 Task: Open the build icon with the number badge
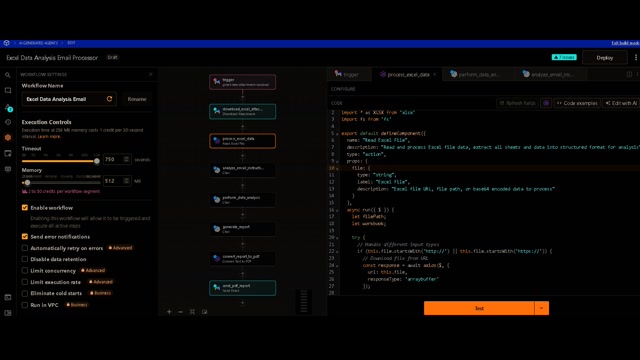(8, 107)
